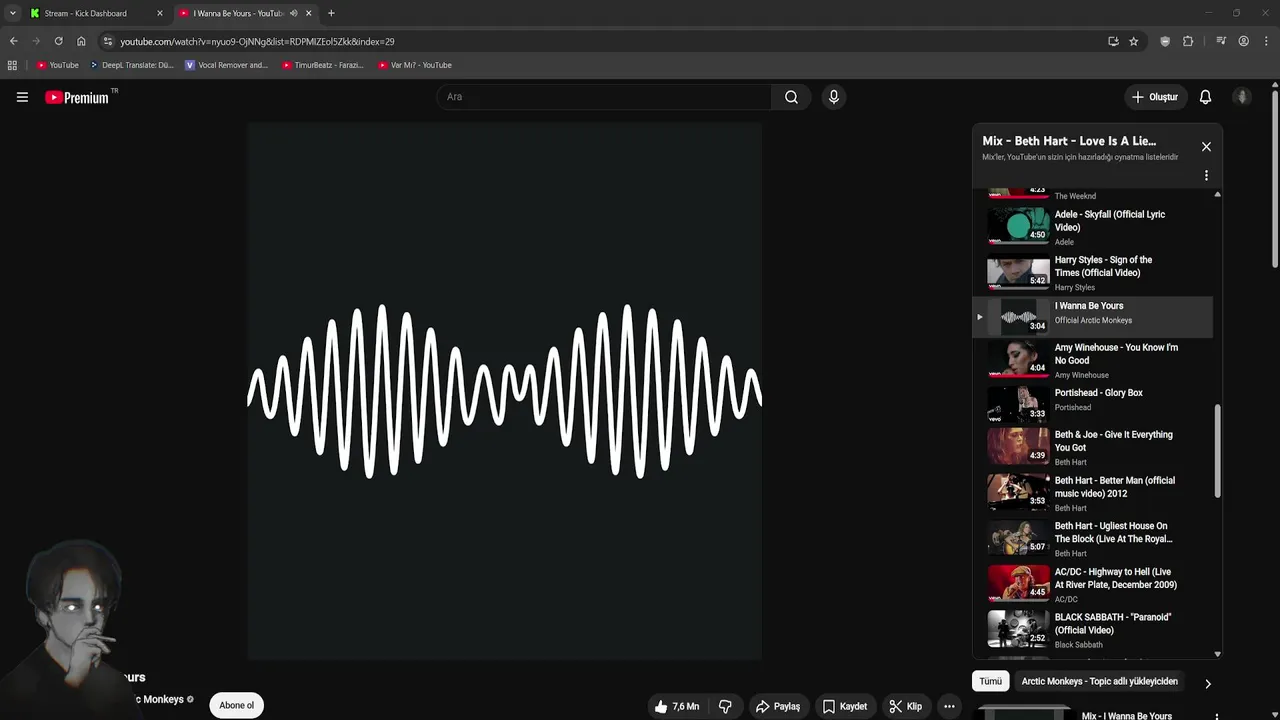Play Harry Styles - Sign of the Times

point(1093,273)
